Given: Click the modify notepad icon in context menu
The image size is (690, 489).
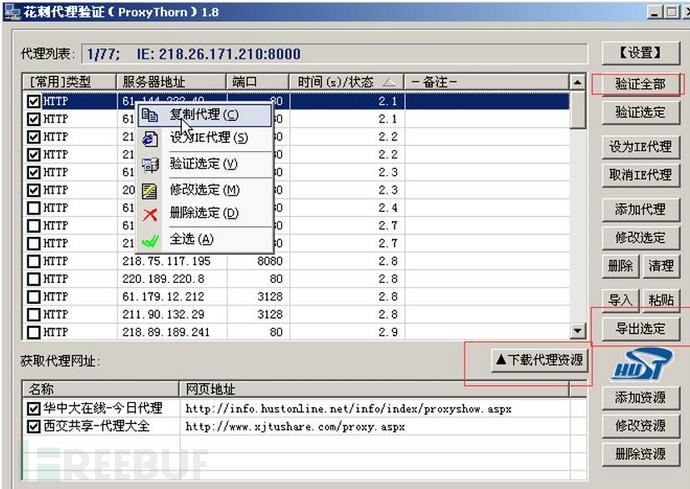Looking at the screenshot, I should coord(150,191).
